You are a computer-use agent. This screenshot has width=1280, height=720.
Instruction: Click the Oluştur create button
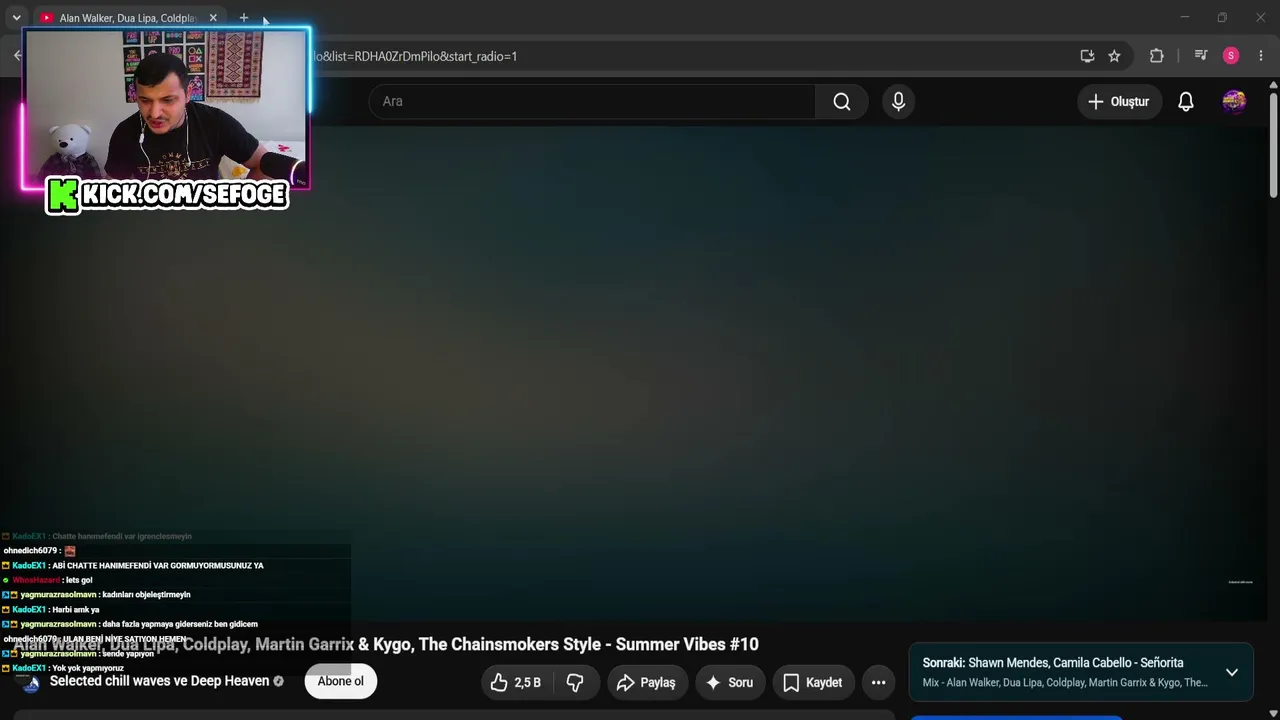tap(1120, 101)
